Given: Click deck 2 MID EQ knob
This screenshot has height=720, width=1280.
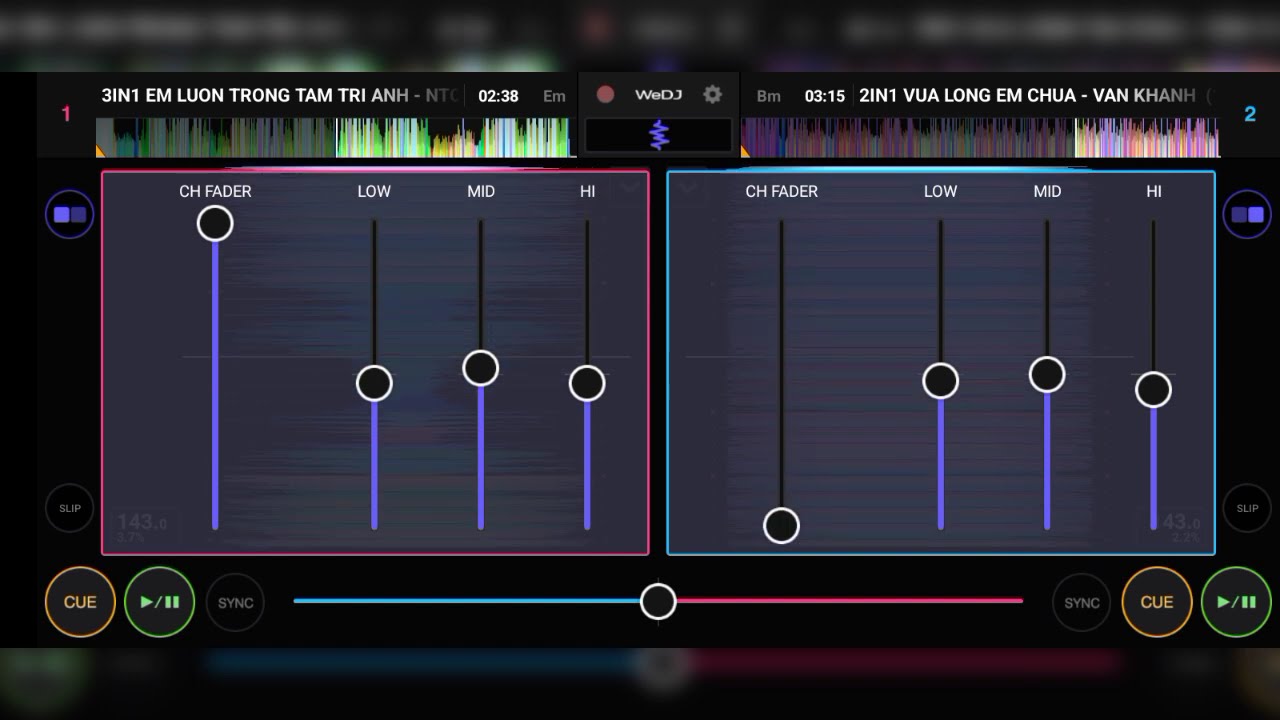Looking at the screenshot, I should coord(1047,374).
